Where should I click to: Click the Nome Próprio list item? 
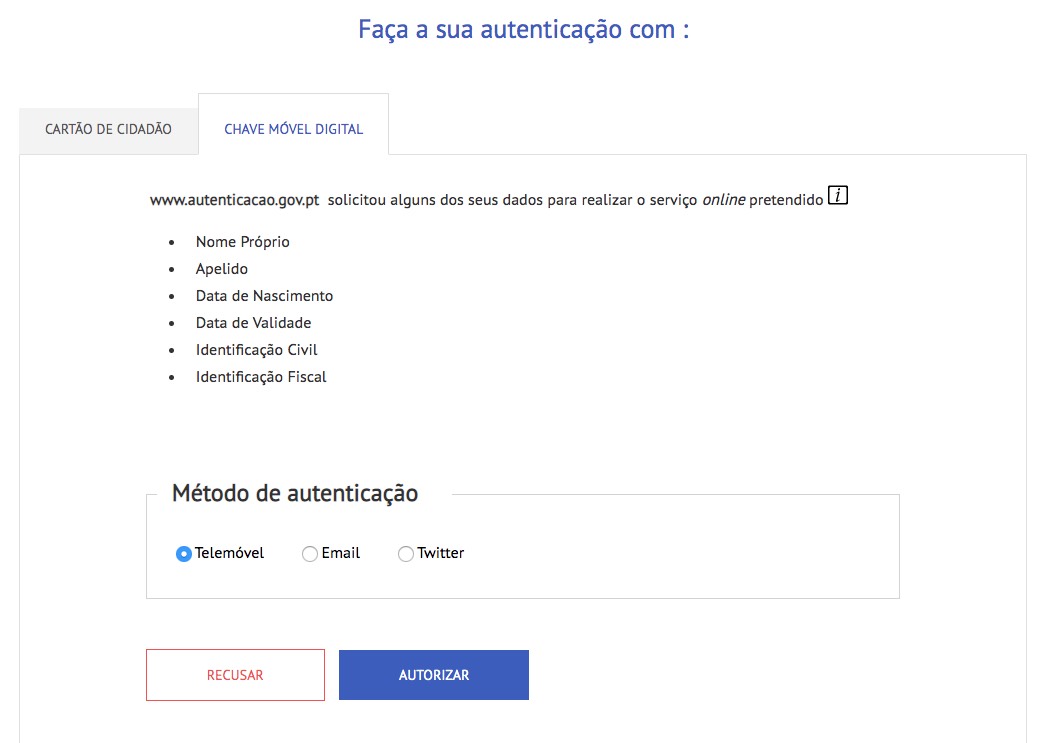coord(243,241)
